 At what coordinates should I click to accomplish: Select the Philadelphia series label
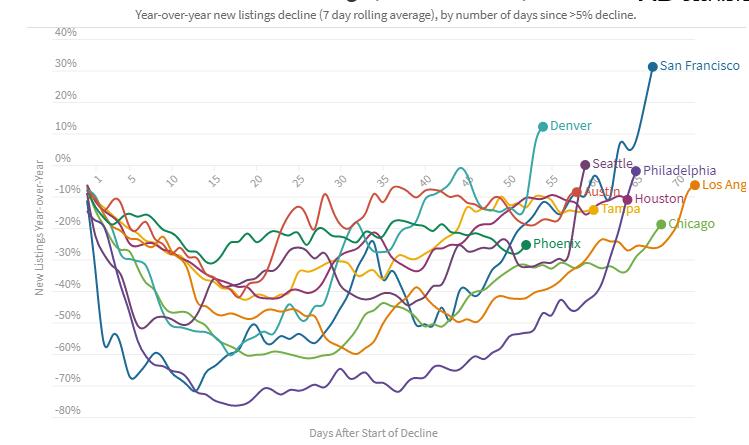coord(679,171)
